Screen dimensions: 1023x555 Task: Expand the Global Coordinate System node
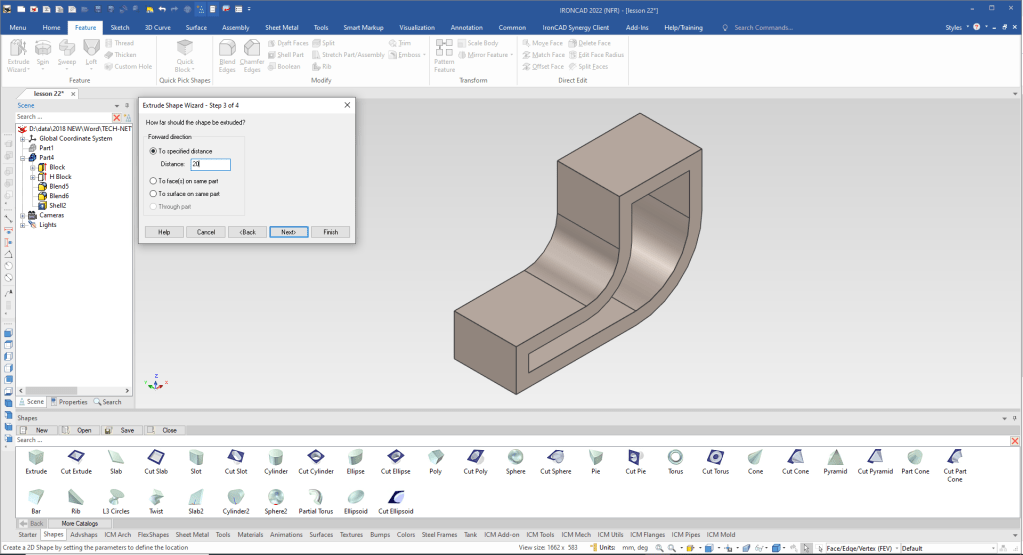click(x=22, y=139)
